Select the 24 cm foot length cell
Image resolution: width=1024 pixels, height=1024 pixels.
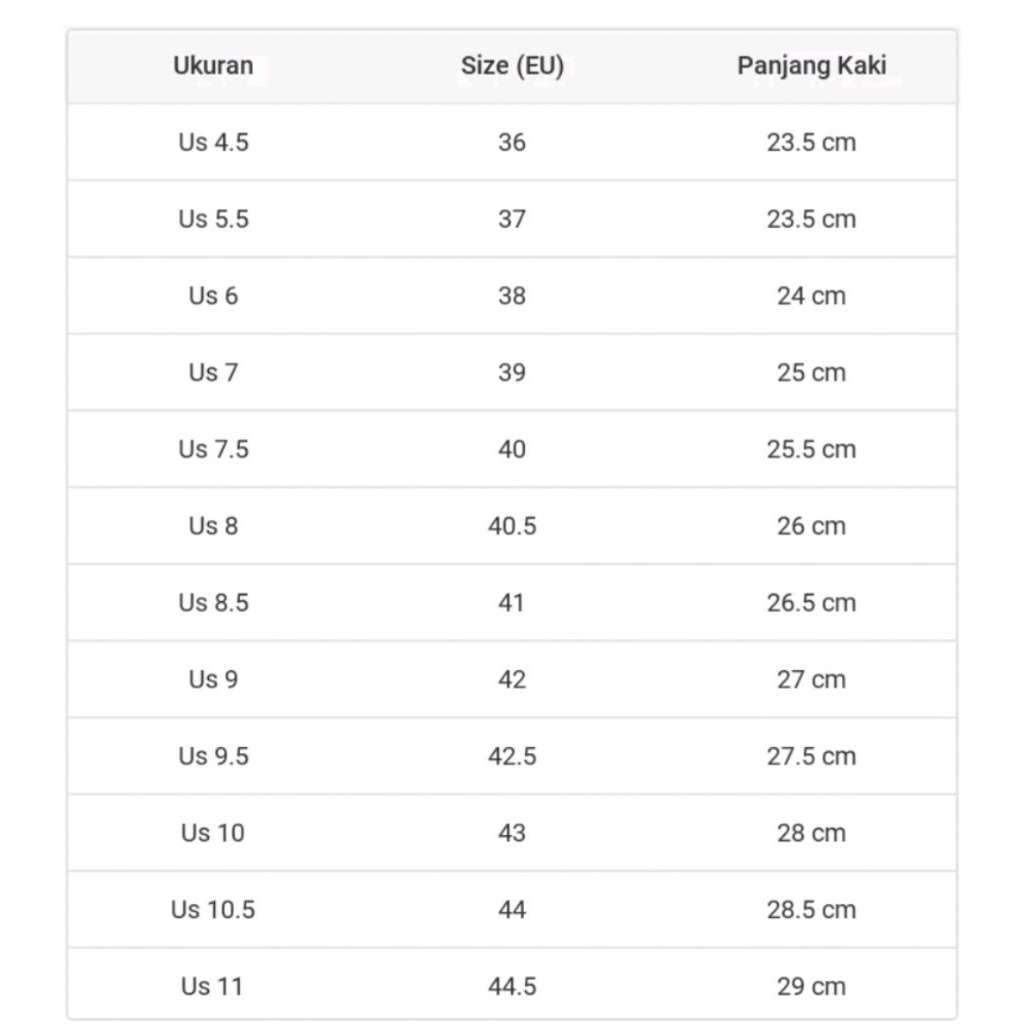point(811,296)
